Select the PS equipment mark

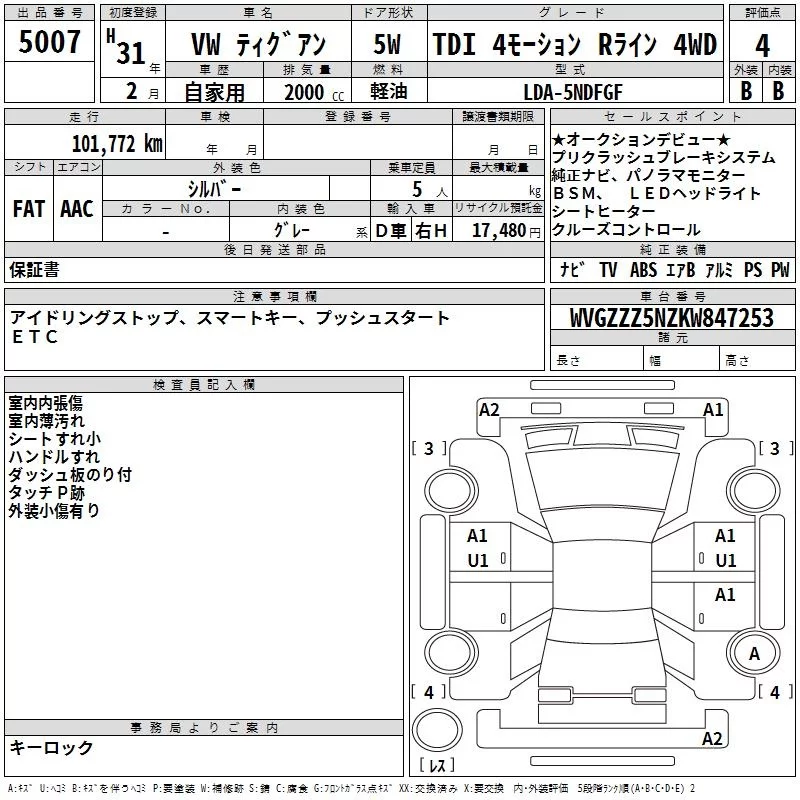753,269
